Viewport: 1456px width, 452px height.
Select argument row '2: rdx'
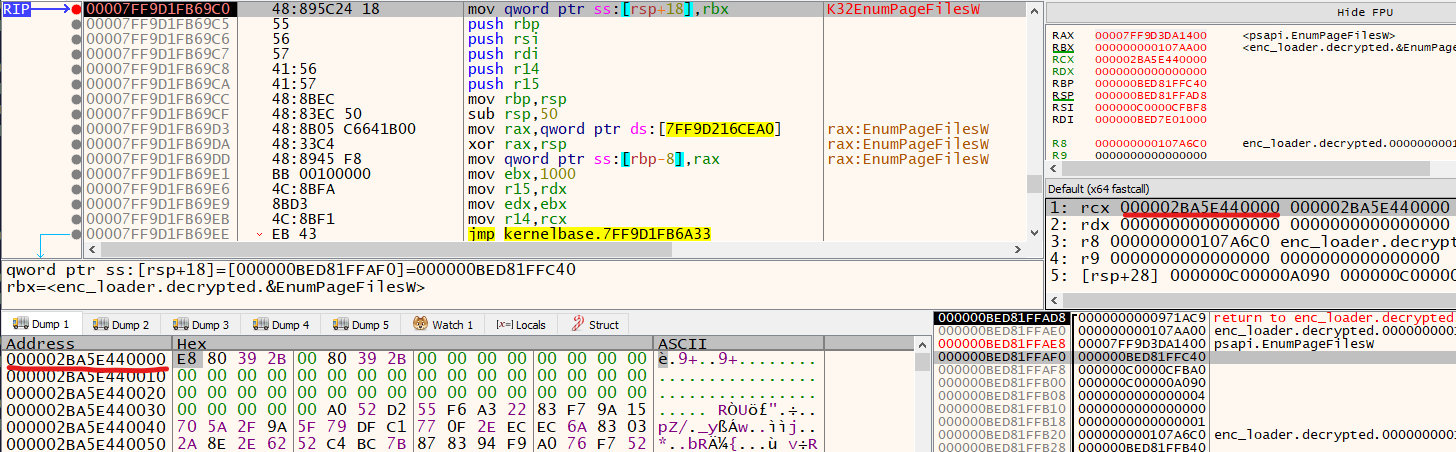(1251, 224)
